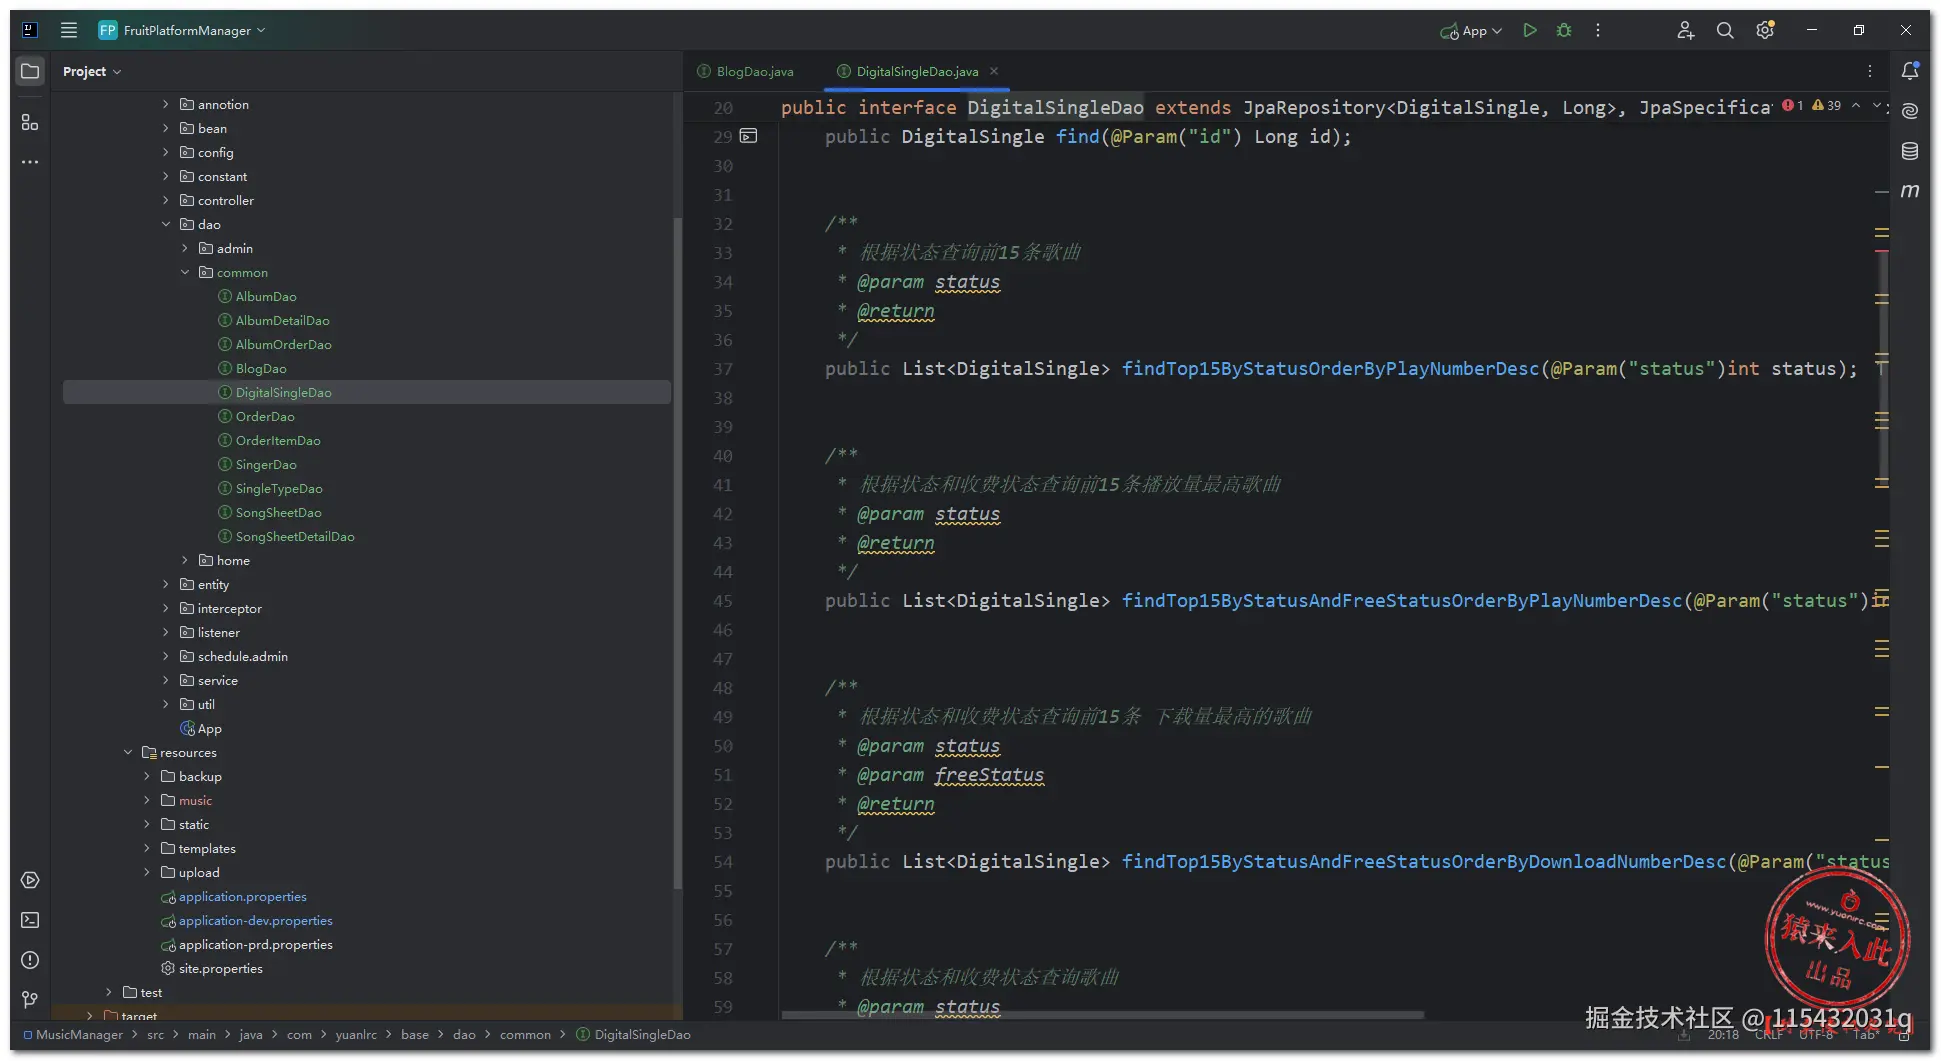Open the Git version control tool window
Viewport: 1941px width, 1061px height.
[x=30, y=1000]
